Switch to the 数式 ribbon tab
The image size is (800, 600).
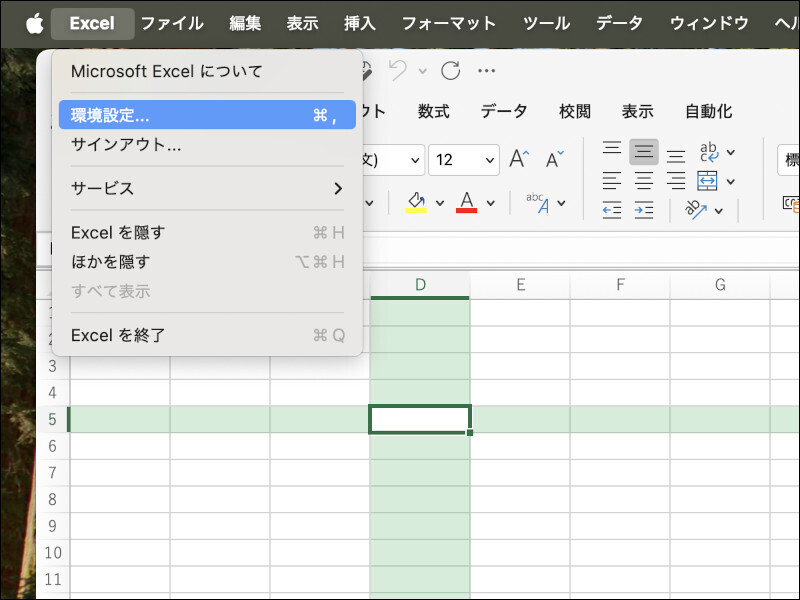point(434,111)
